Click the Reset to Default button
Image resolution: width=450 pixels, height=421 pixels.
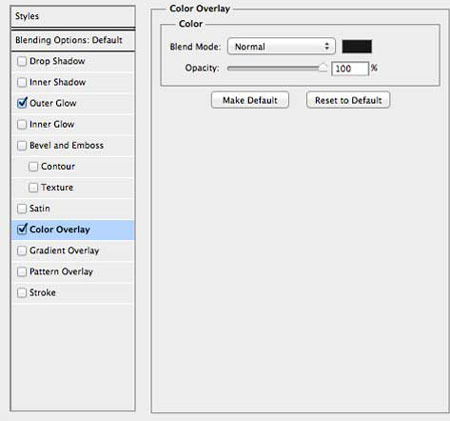pyautogui.click(x=348, y=100)
